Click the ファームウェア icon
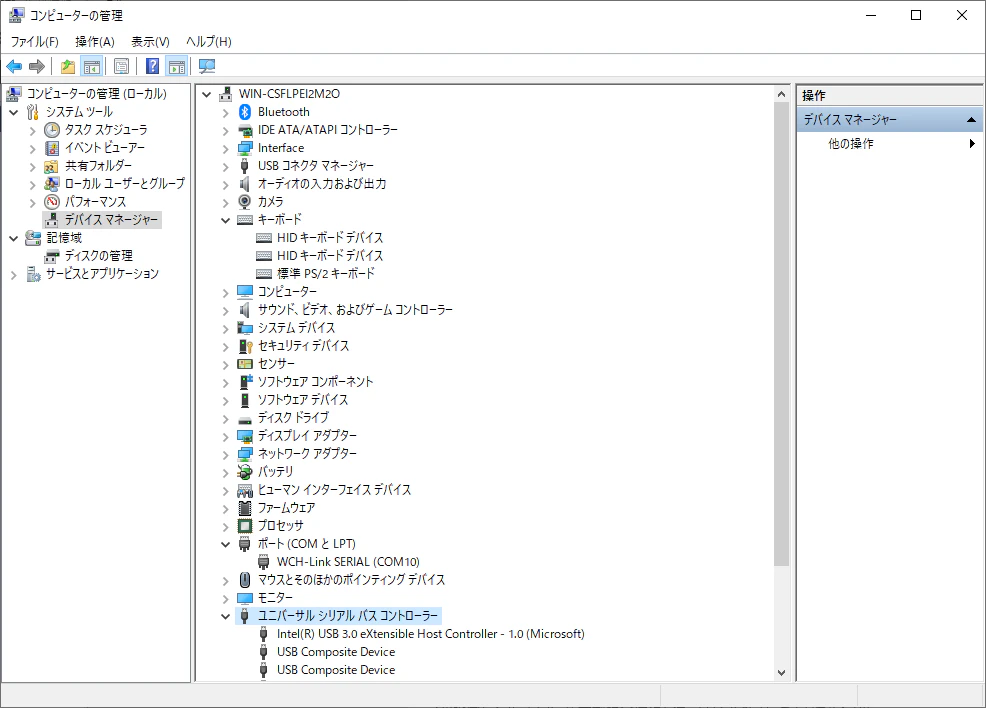This screenshot has width=986, height=708. (x=245, y=507)
